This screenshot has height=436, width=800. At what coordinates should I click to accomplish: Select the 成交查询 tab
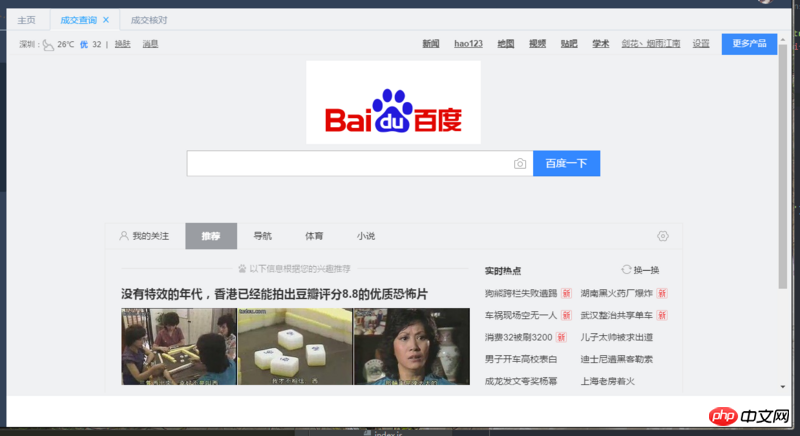[79, 20]
